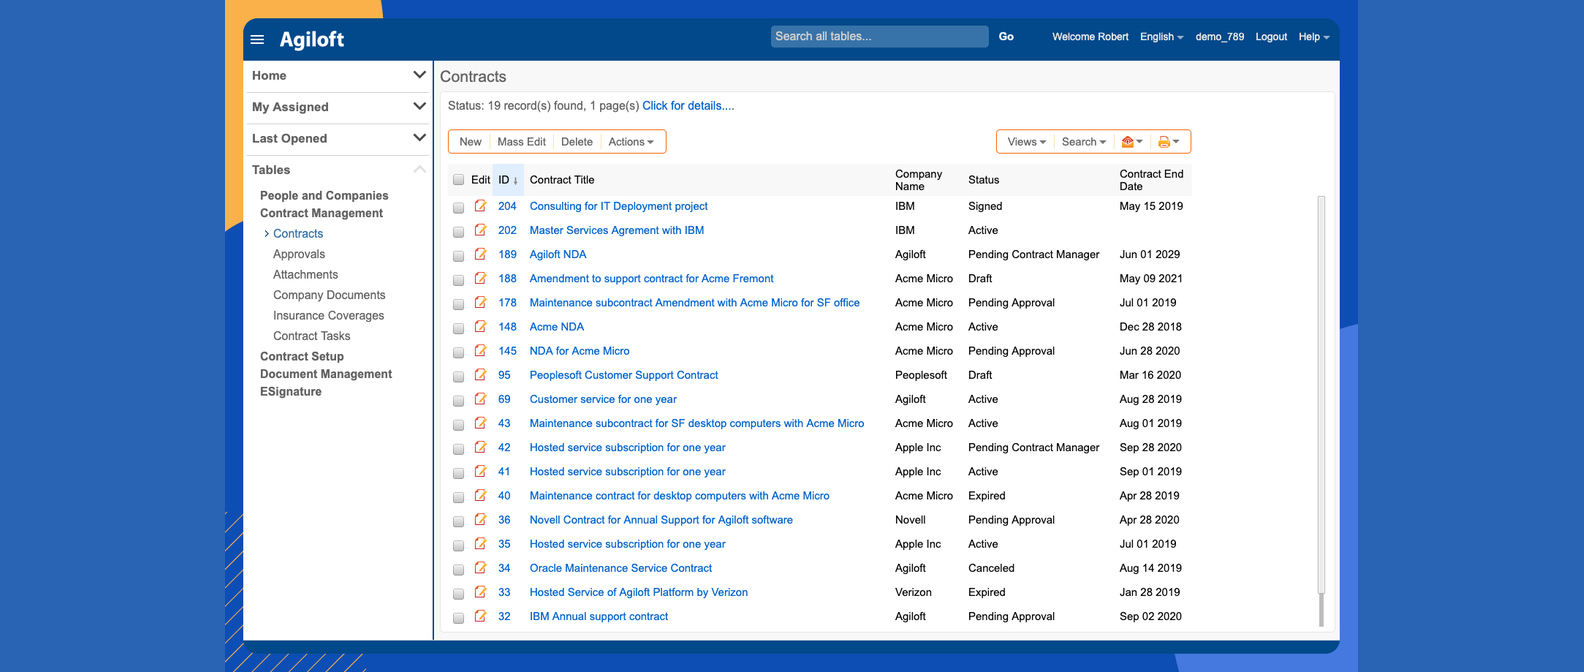Expand the My Assigned section chevron
1584x672 pixels.
pyautogui.click(x=419, y=106)
